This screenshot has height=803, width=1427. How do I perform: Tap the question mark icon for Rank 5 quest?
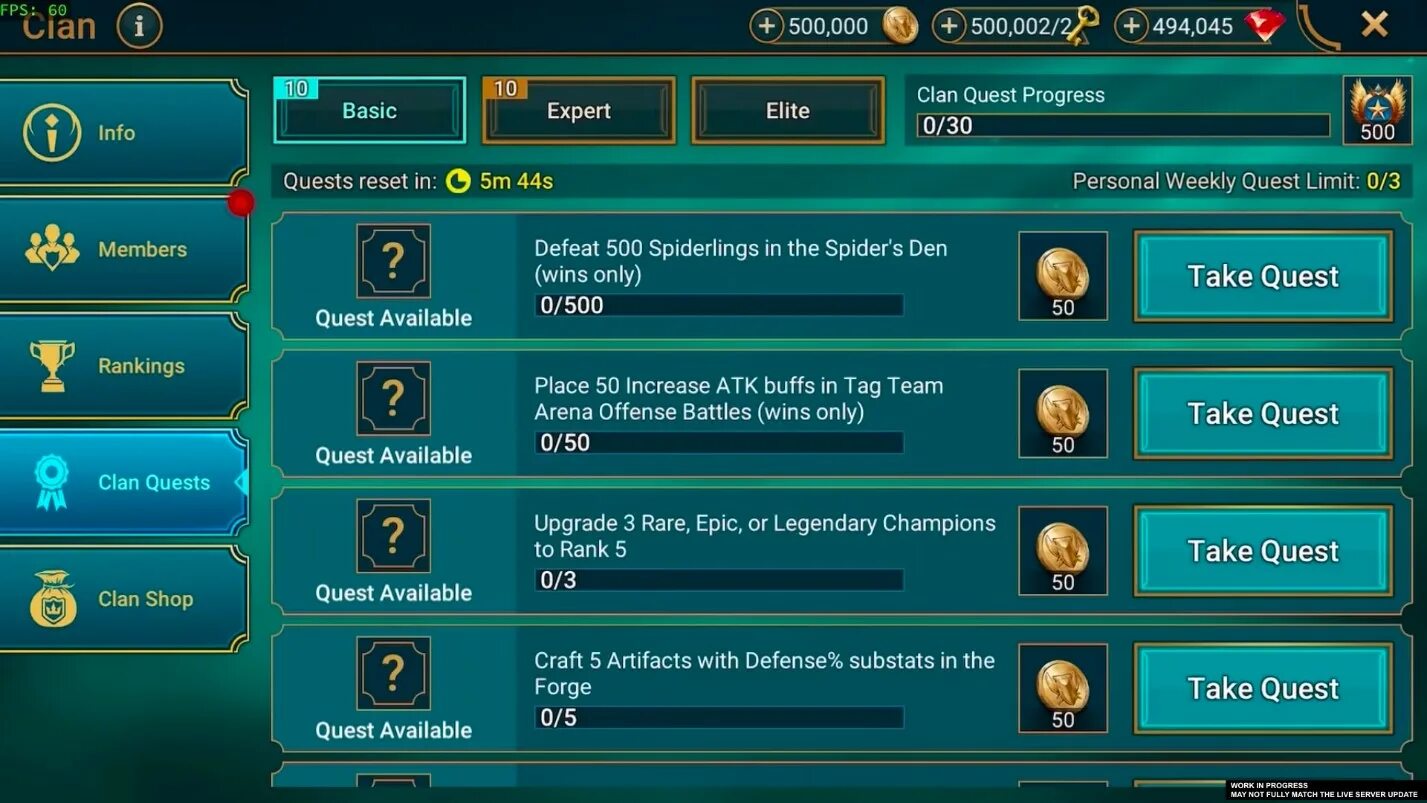393,536
